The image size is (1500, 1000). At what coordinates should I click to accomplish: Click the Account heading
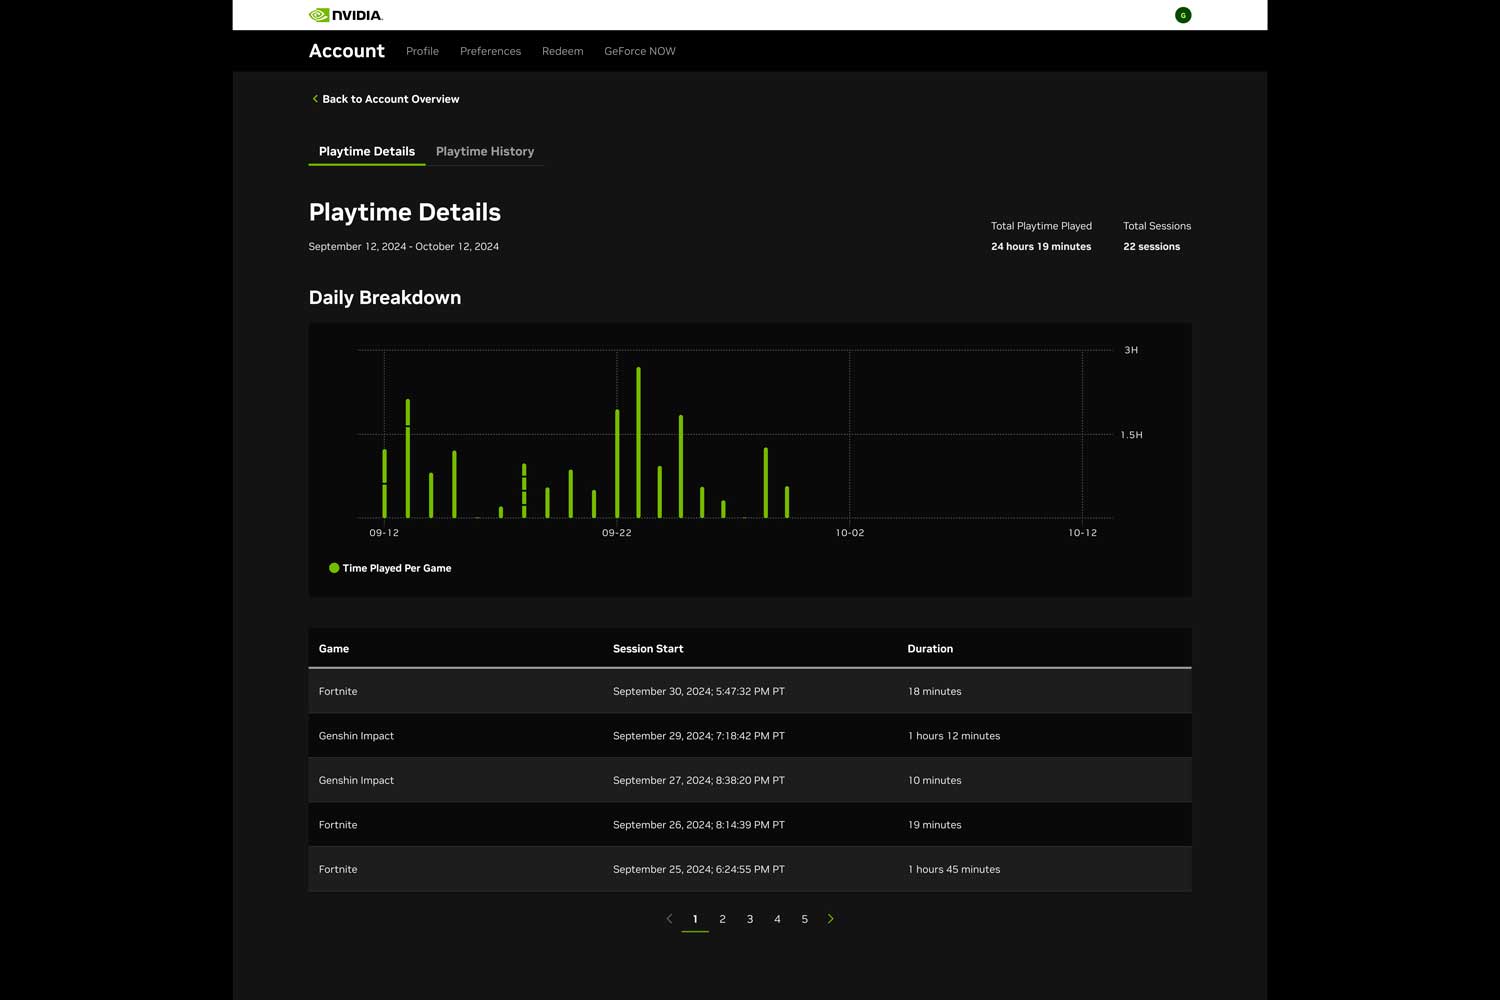point(346,51)
